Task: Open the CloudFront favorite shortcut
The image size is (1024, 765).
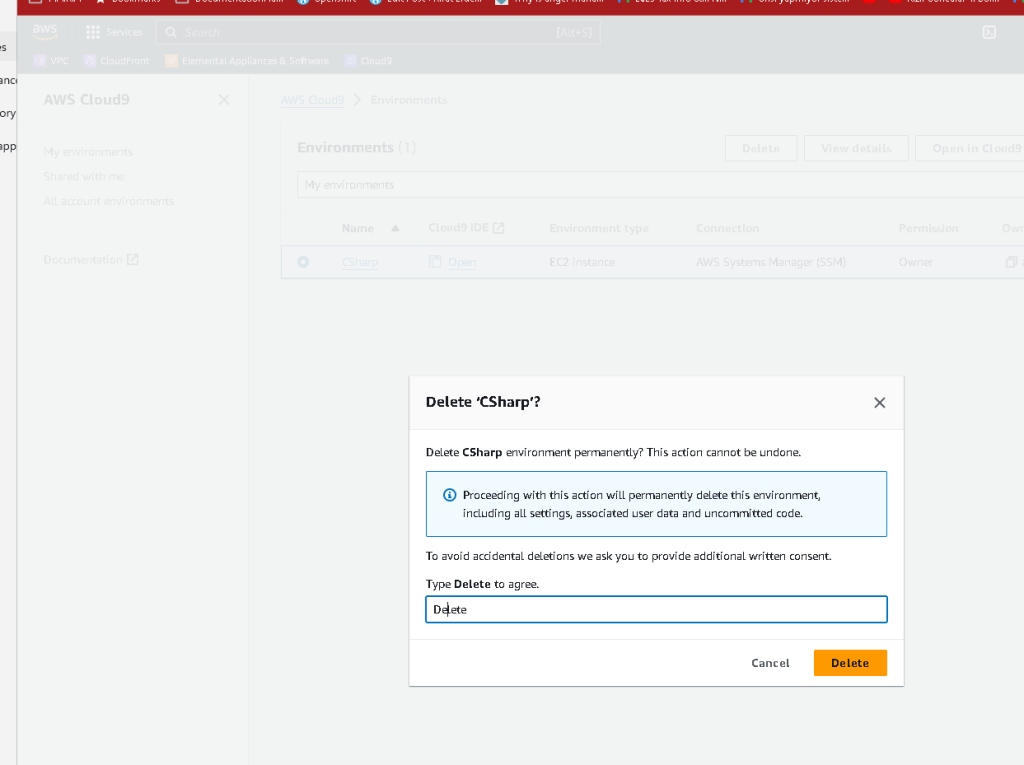Action: pyautogui.click(x=117, y=61)
